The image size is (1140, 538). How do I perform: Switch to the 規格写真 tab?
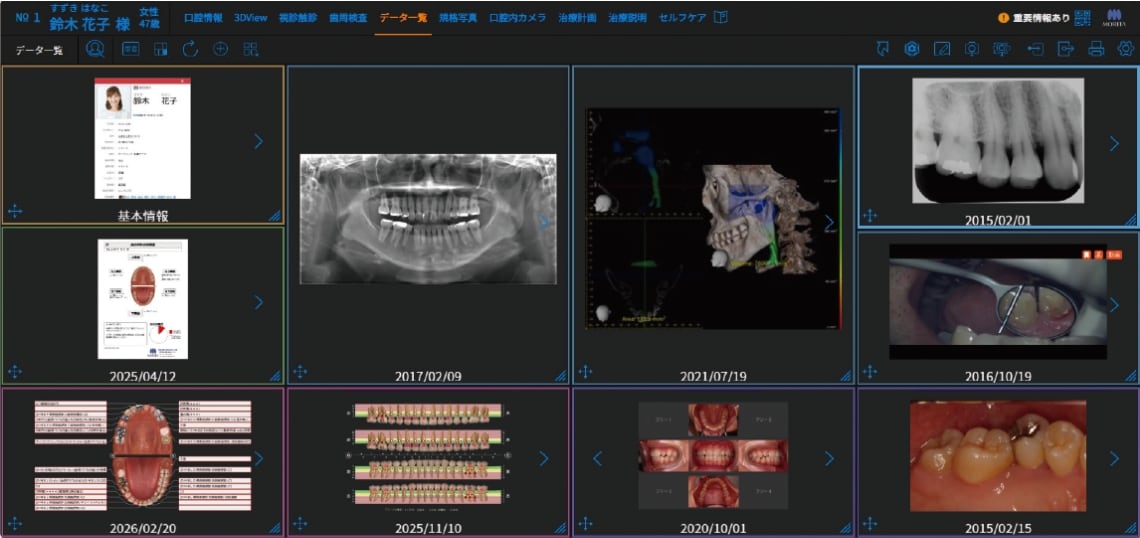[x=458, y=18]
